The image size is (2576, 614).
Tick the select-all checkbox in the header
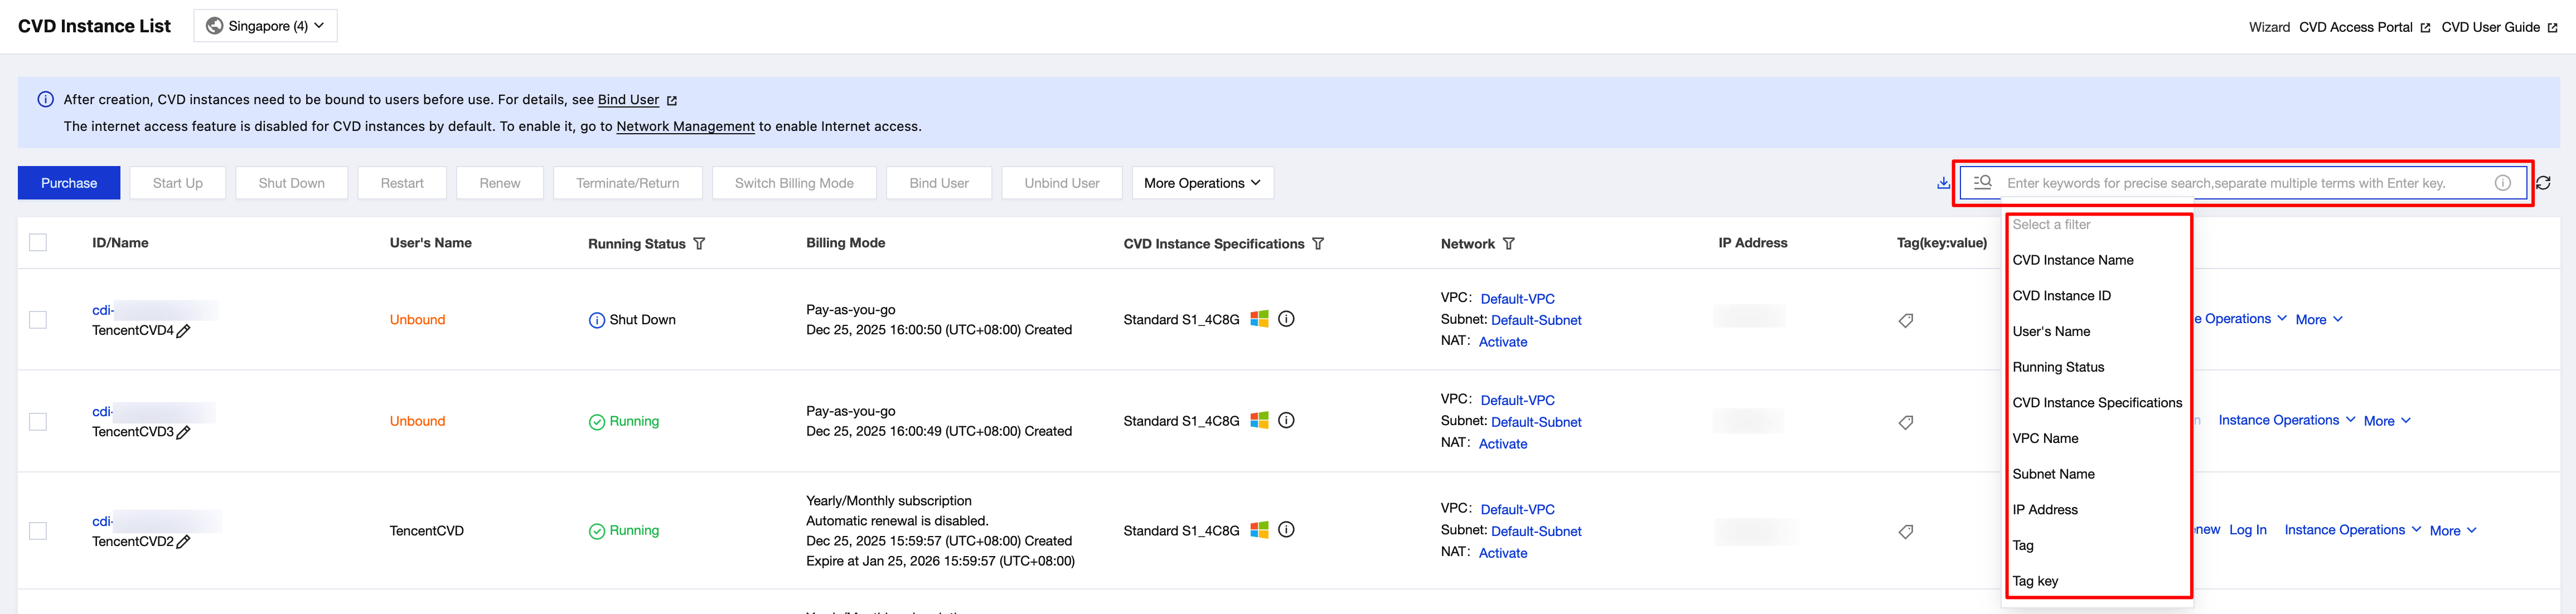38,243
